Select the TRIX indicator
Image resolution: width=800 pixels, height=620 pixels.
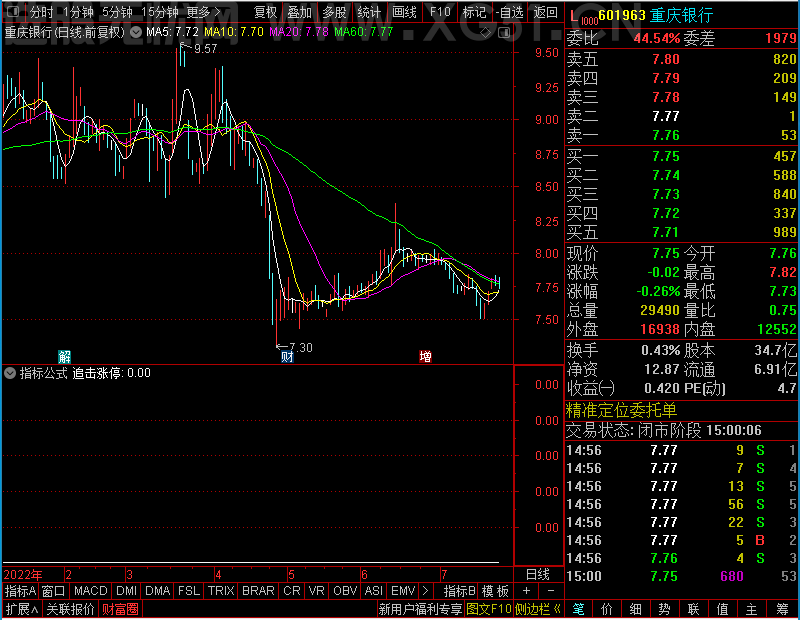[x=221, y=591]
